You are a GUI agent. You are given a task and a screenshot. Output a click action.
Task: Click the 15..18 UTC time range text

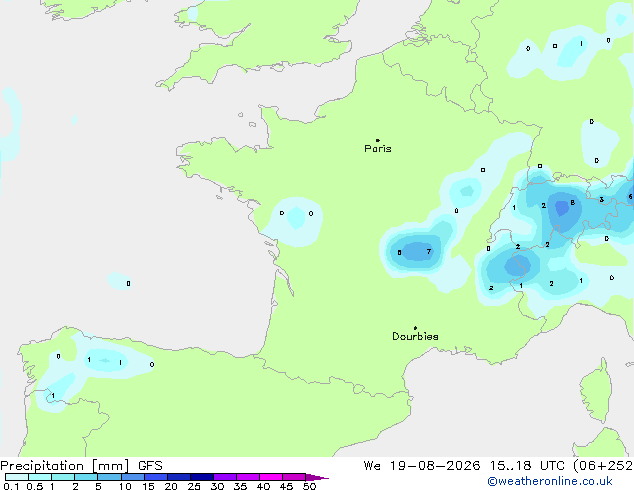(527, 466)
